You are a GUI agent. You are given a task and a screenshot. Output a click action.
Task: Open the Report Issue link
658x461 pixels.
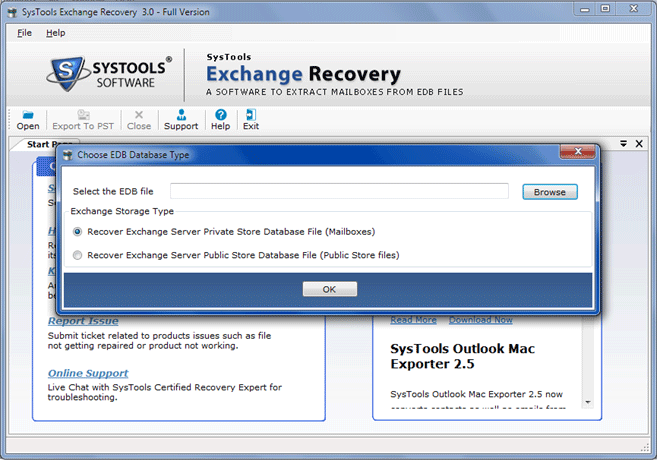pyautogui.click(x=83, y=321)
